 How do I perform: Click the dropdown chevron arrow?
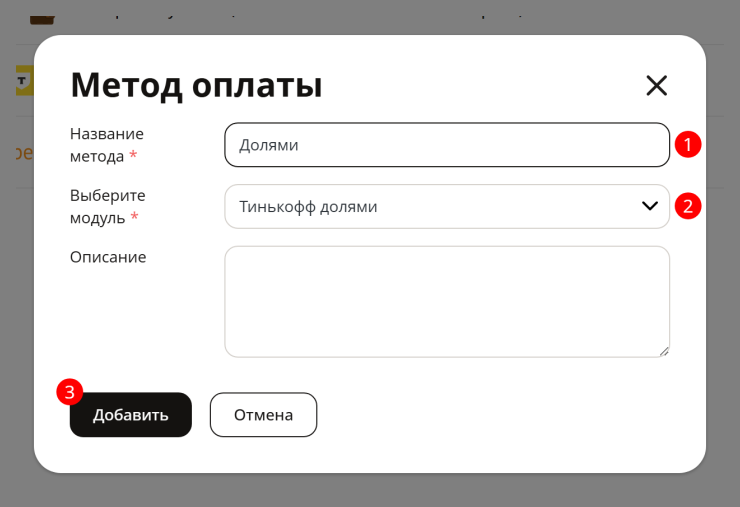pyautogui.click(x=650, y=206)
